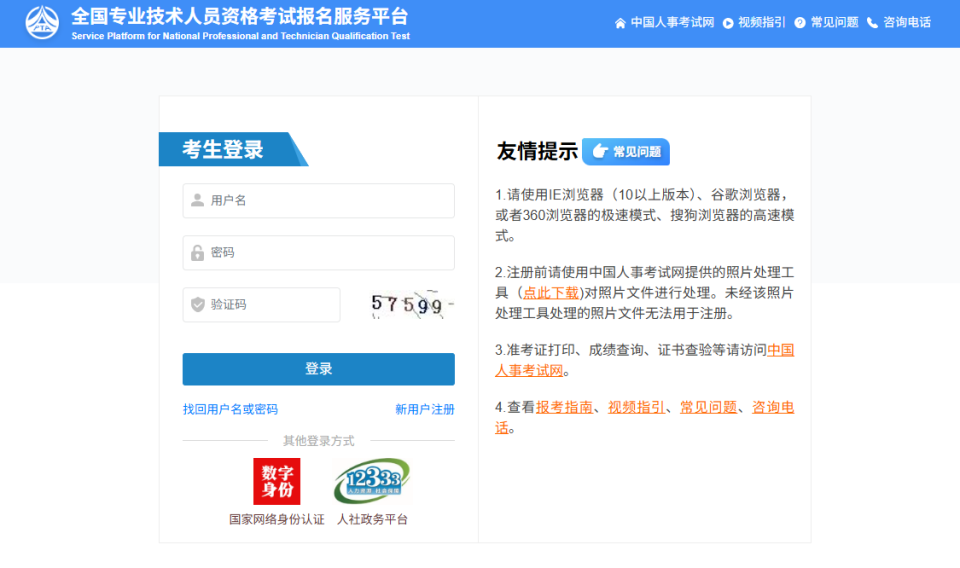Open 咨询电话 in the header navigation
Viewport: 960px width, 568px height.
907,23
